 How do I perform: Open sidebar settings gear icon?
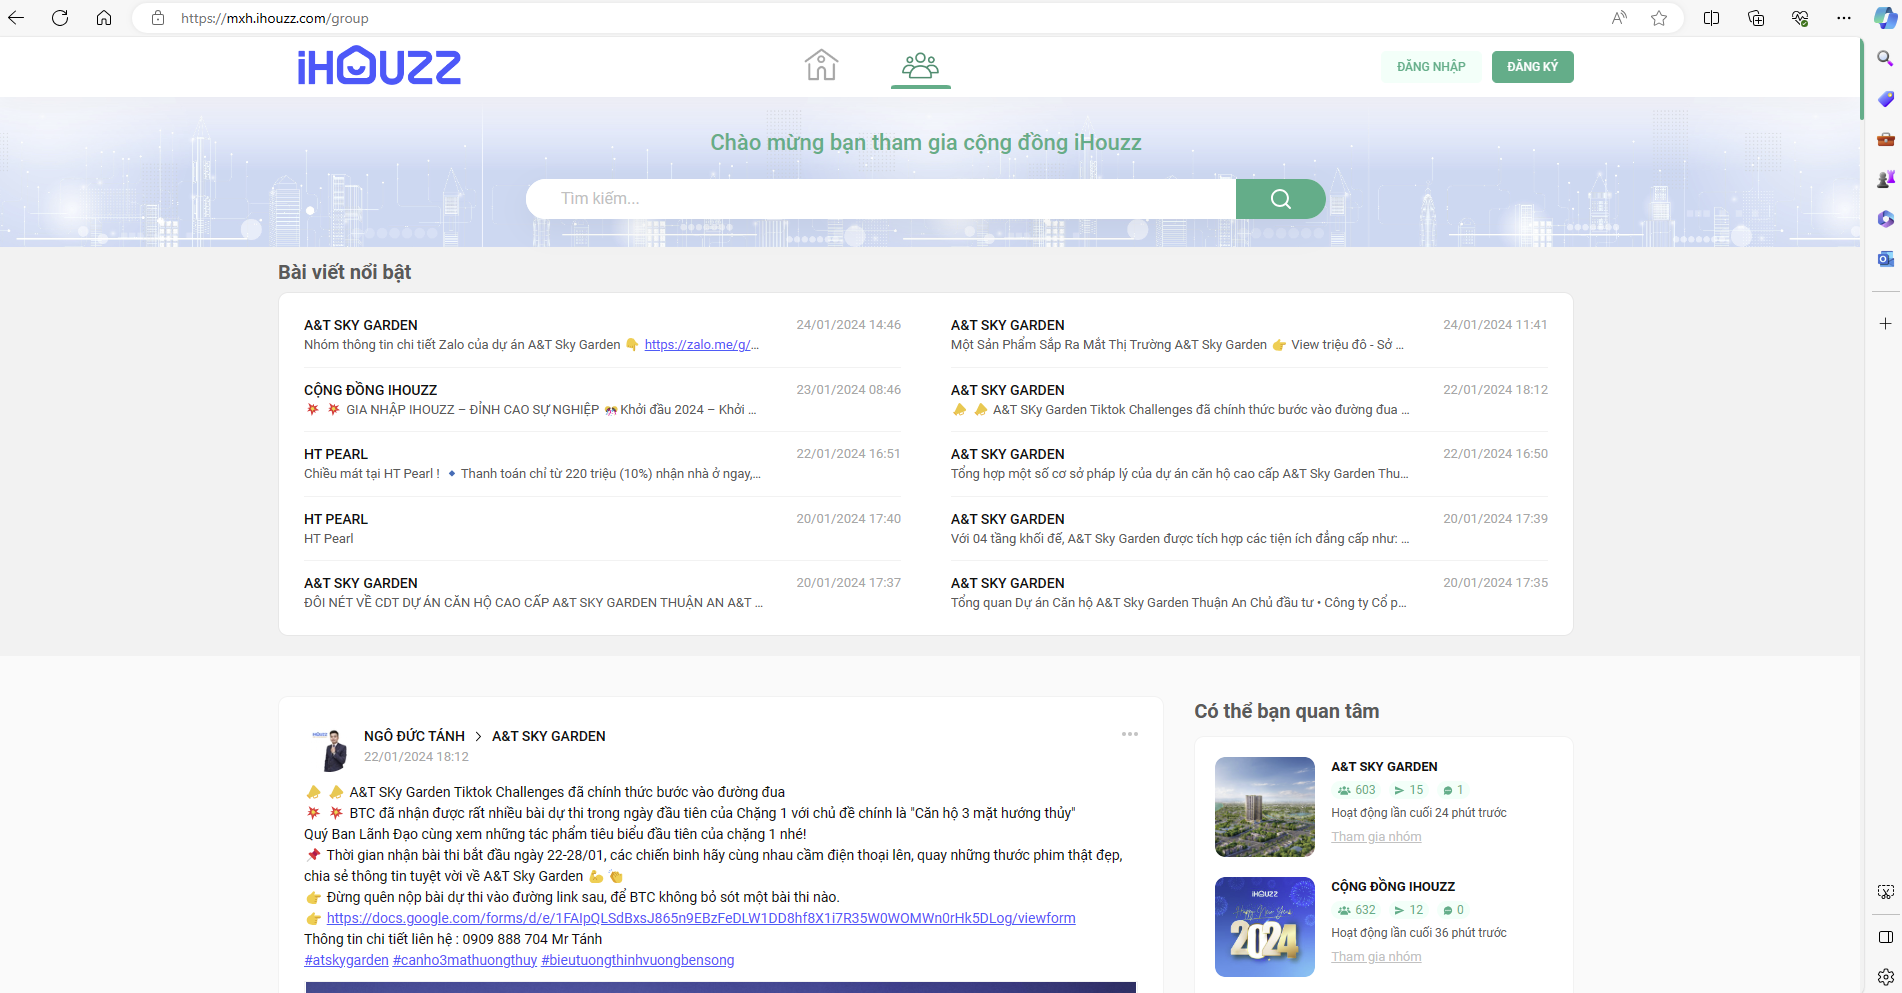click(1885, 977)
